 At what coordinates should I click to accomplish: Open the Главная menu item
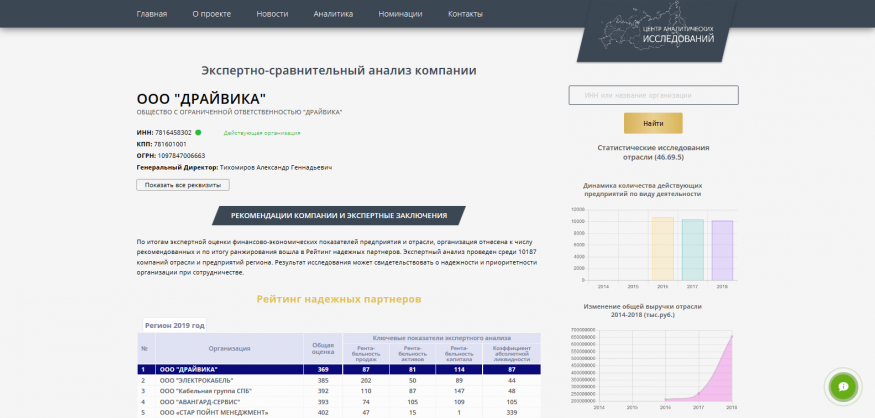coord(152,14)
